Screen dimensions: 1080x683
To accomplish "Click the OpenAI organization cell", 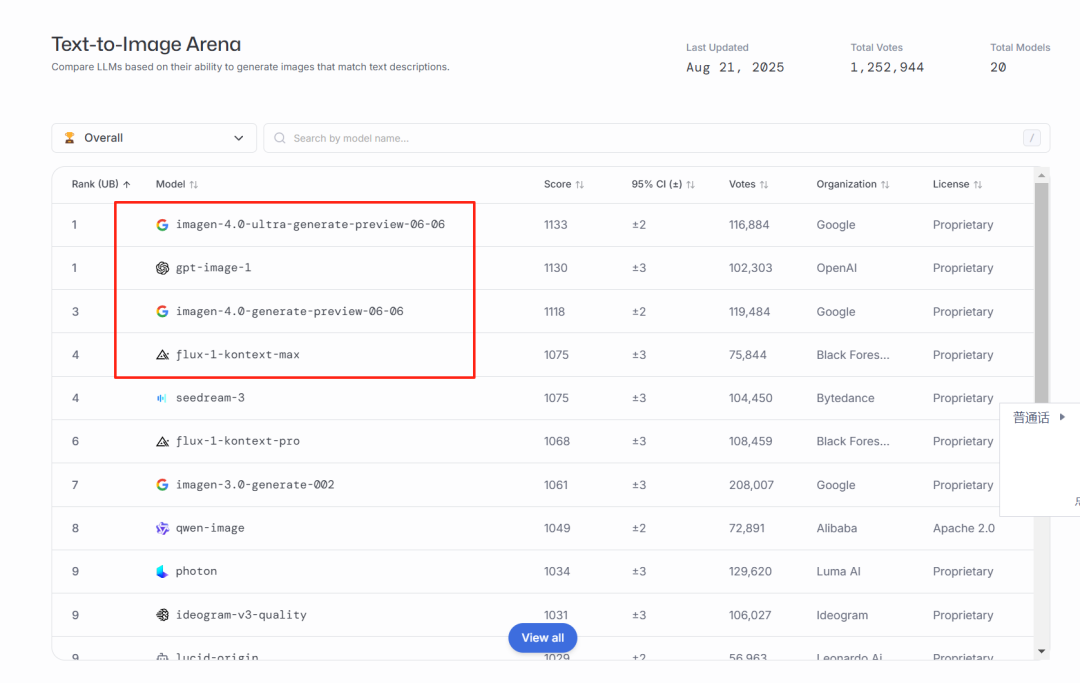I will pos(836,268).
